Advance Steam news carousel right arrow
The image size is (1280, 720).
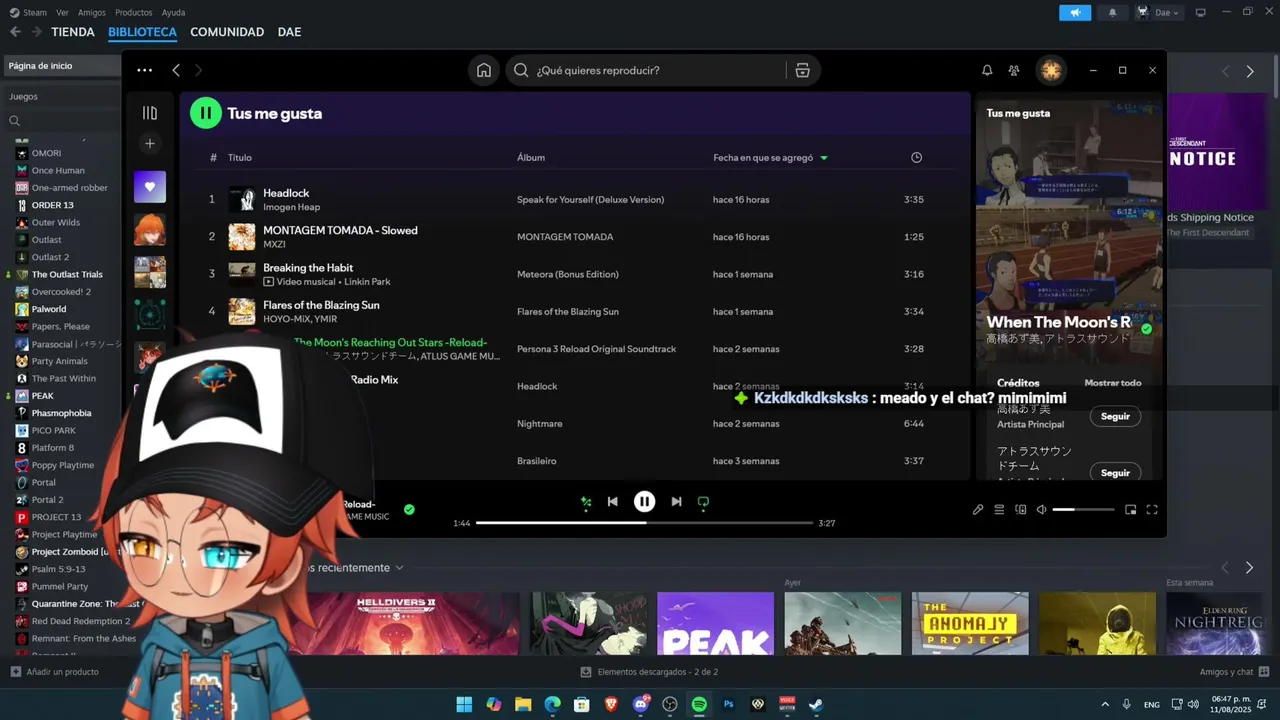tap(1250, 72)
